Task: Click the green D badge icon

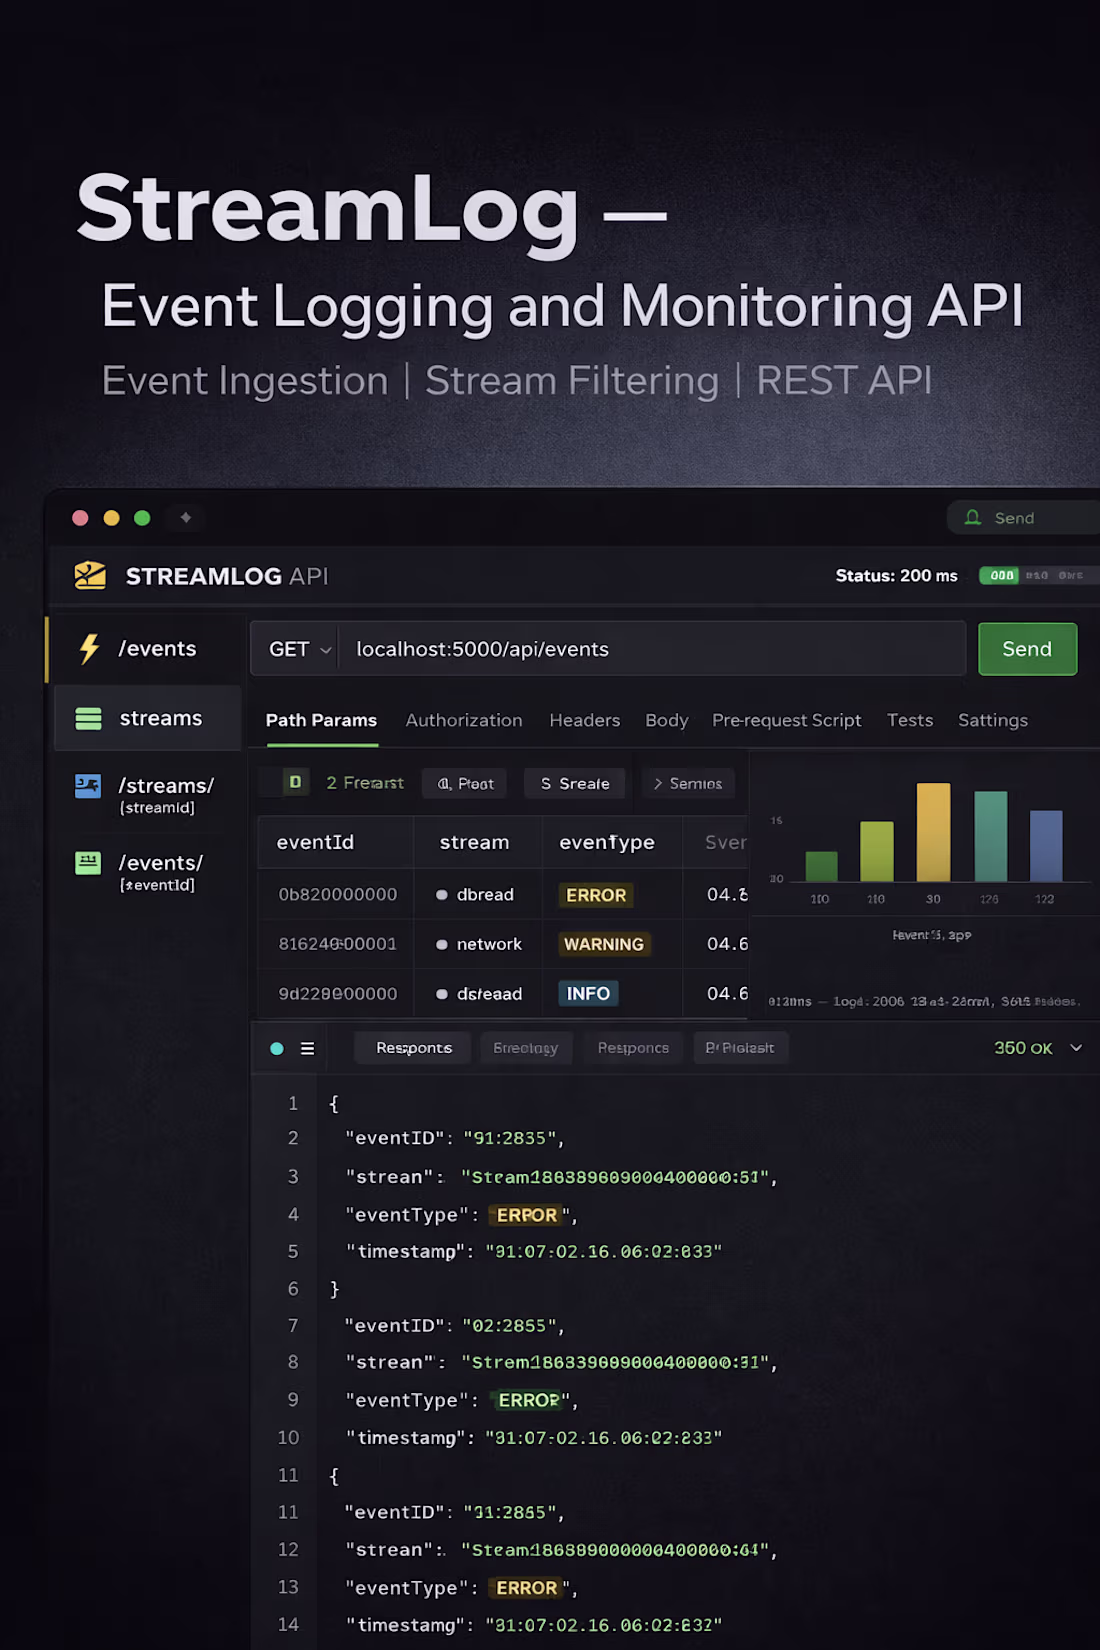Action: coord(295,782)
